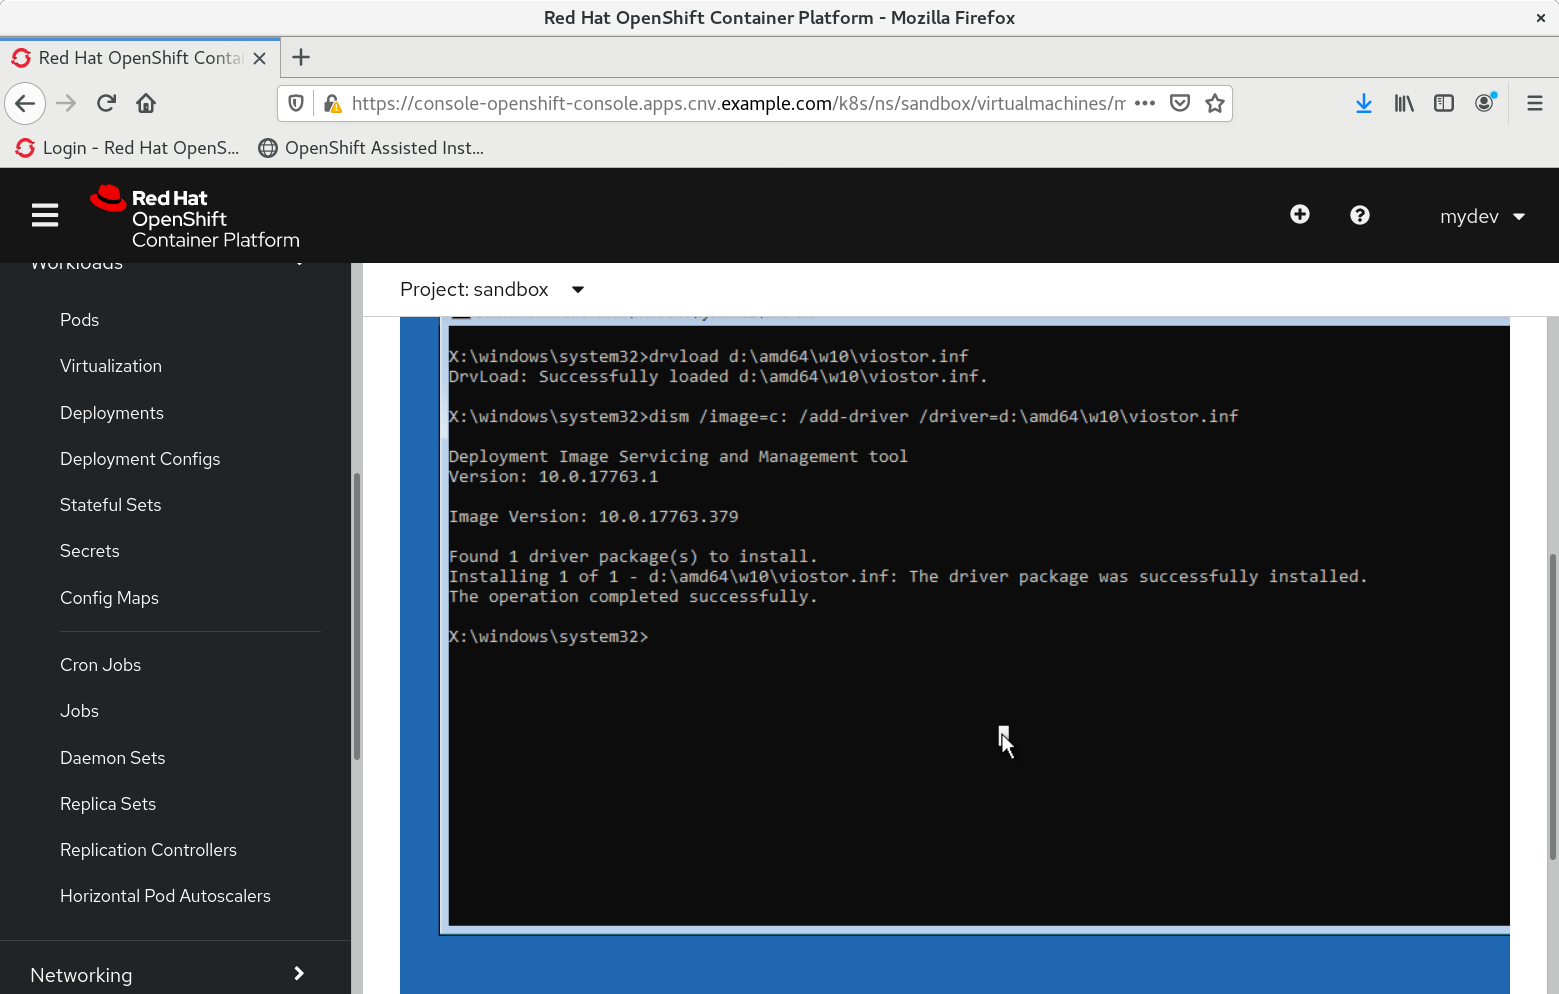Click the Firefox downloads arrow icon
The image size is (1559, 994).
(1363, 103)
